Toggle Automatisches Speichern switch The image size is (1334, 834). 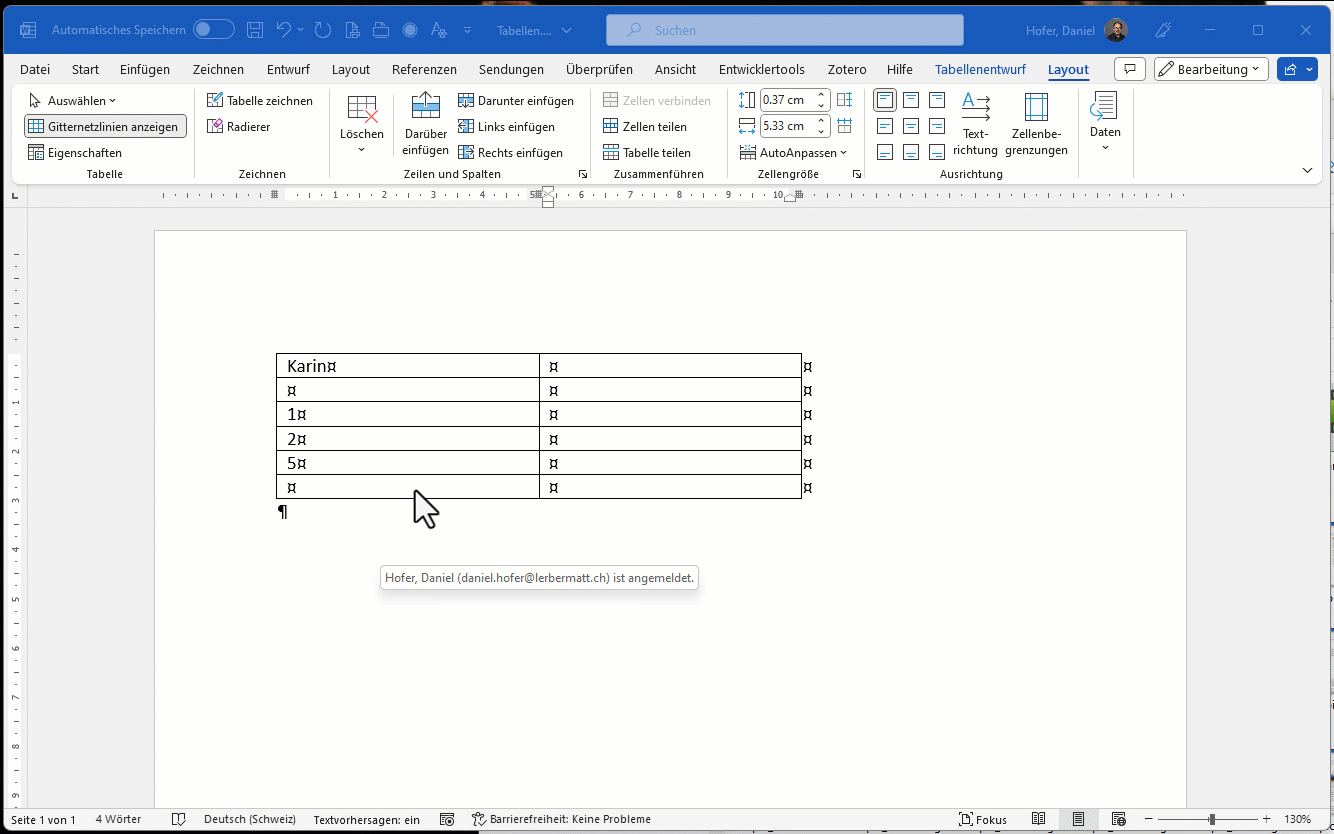point(214,30)
